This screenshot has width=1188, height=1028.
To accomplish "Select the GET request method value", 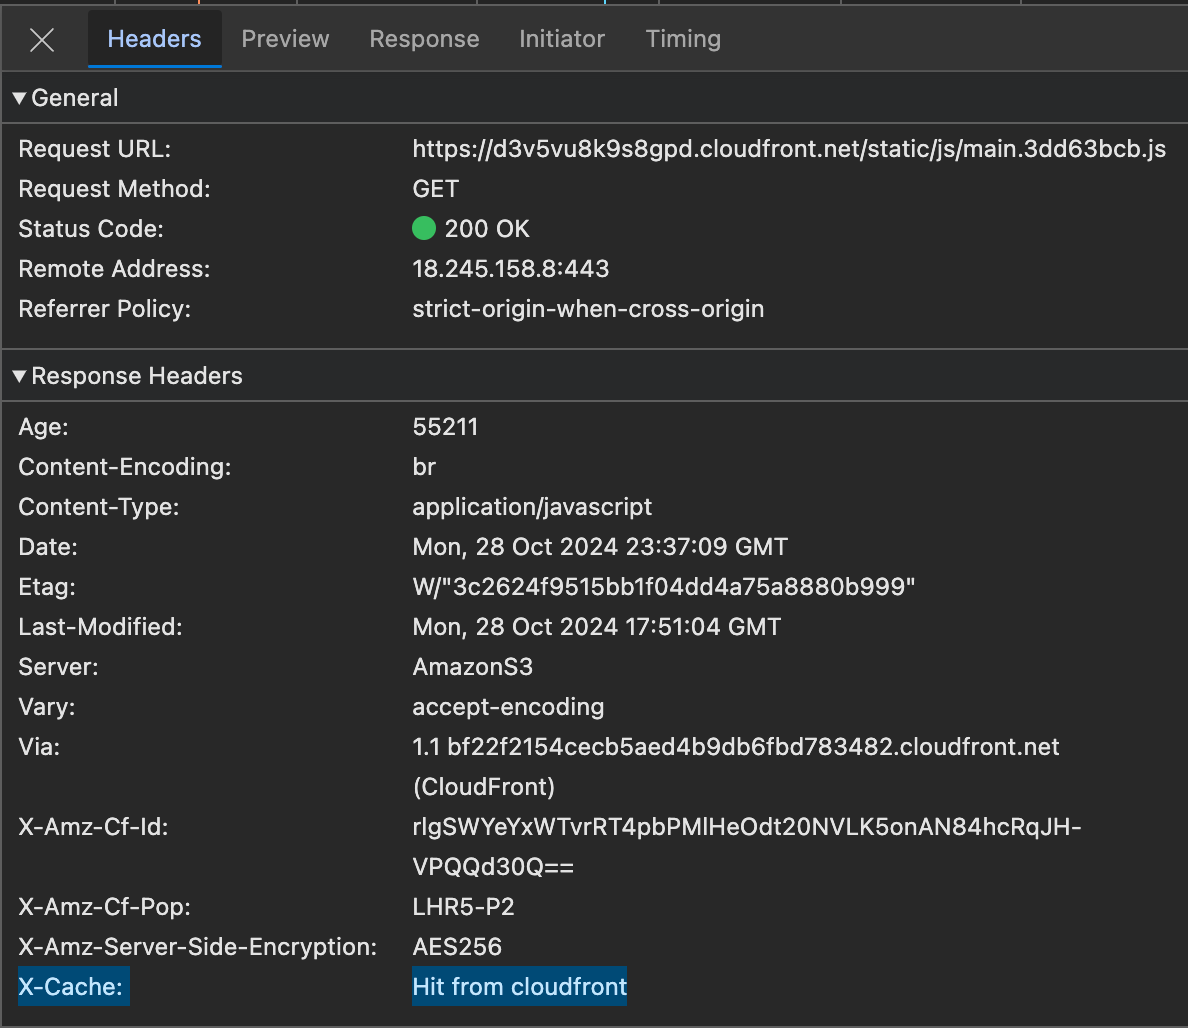I will pos(435,189).
